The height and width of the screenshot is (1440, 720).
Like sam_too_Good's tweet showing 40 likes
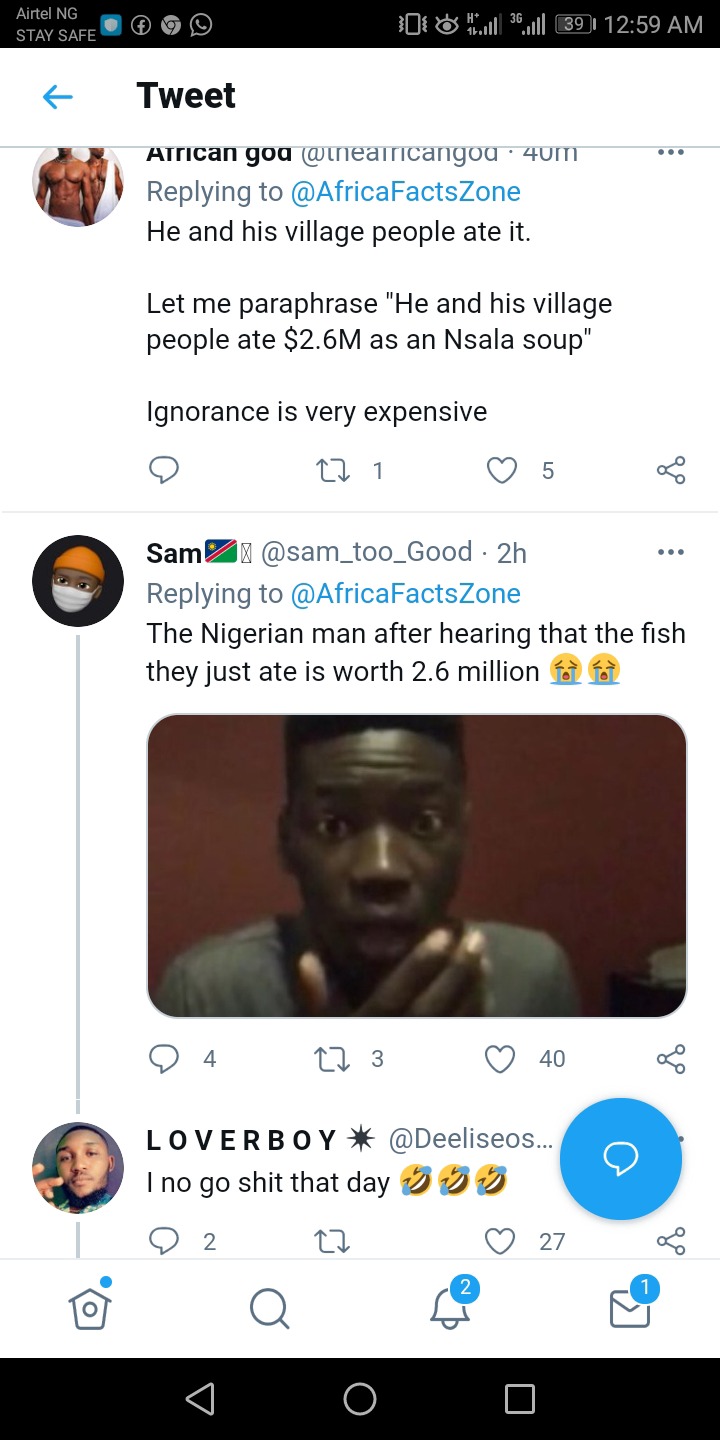coord(500,1058)
